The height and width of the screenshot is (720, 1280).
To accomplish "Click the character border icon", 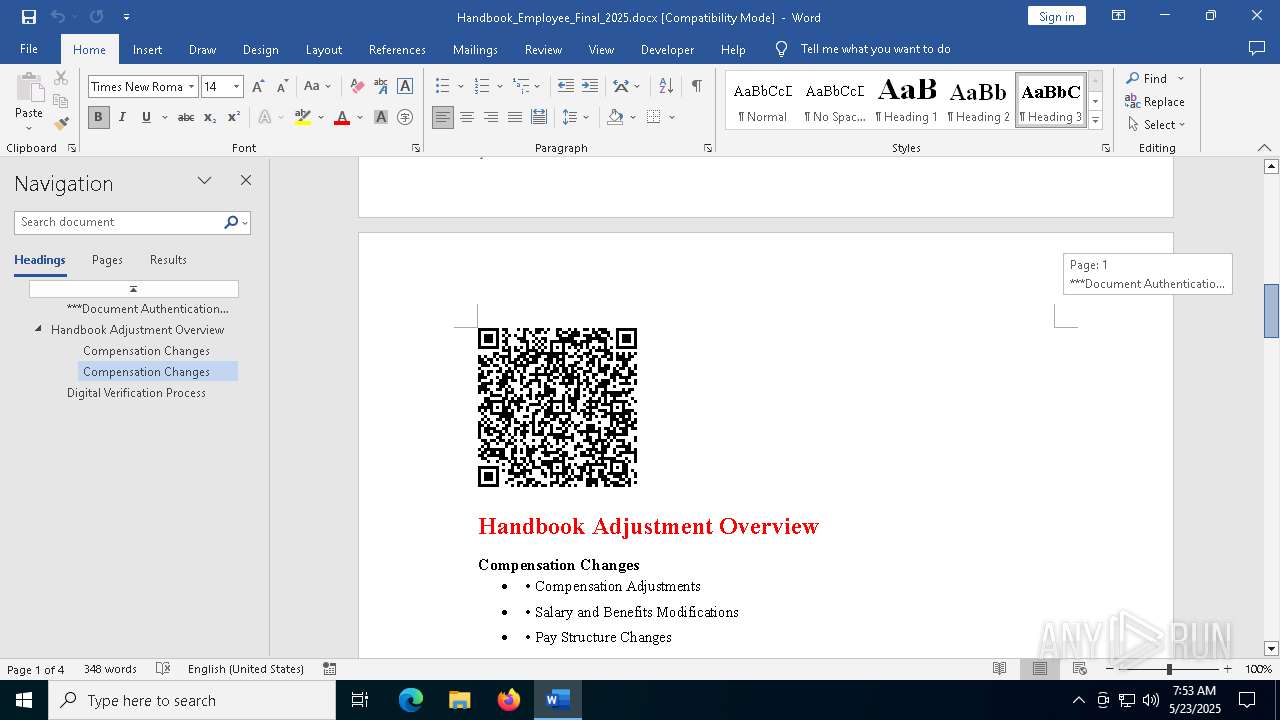I will click(405, 87).
